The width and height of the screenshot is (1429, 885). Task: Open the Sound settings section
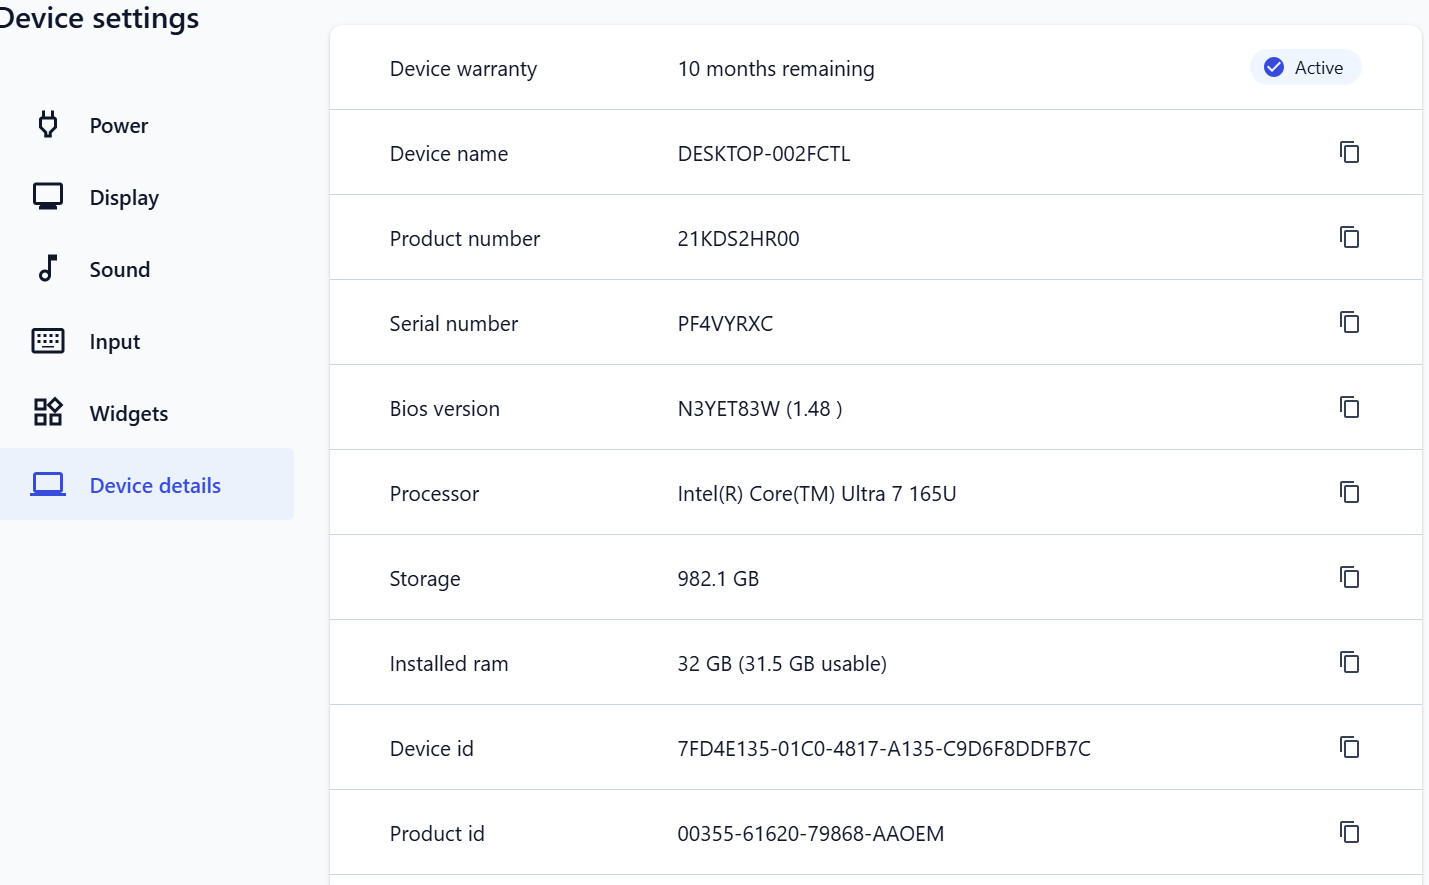pos(147,269)
